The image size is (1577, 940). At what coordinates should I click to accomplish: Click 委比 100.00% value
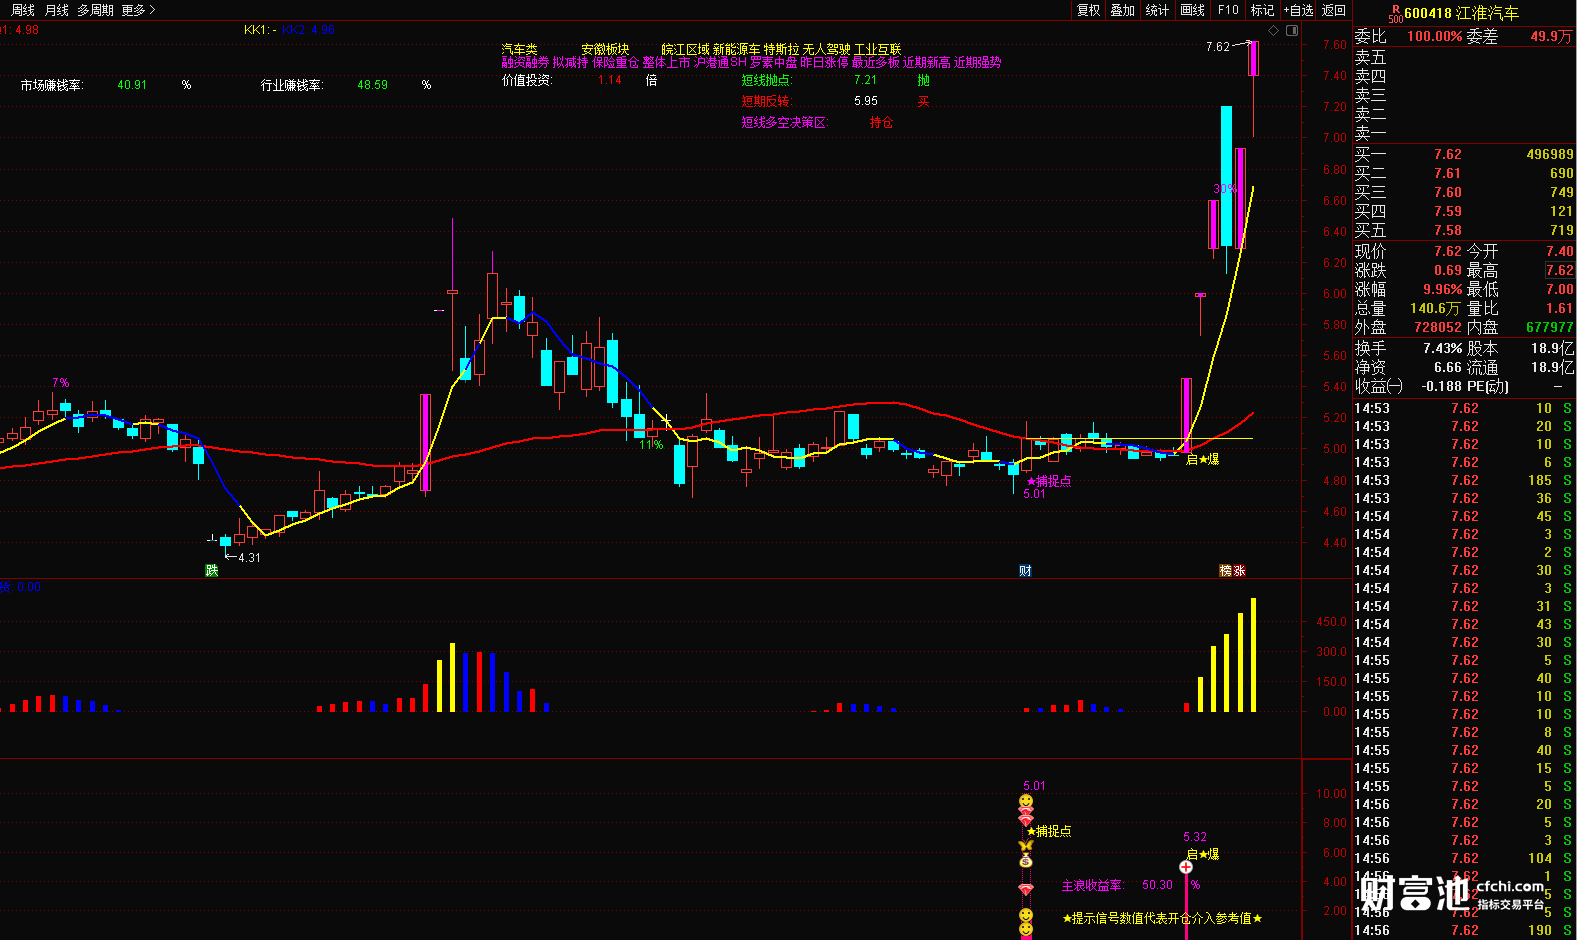[x=1434, y=36]
